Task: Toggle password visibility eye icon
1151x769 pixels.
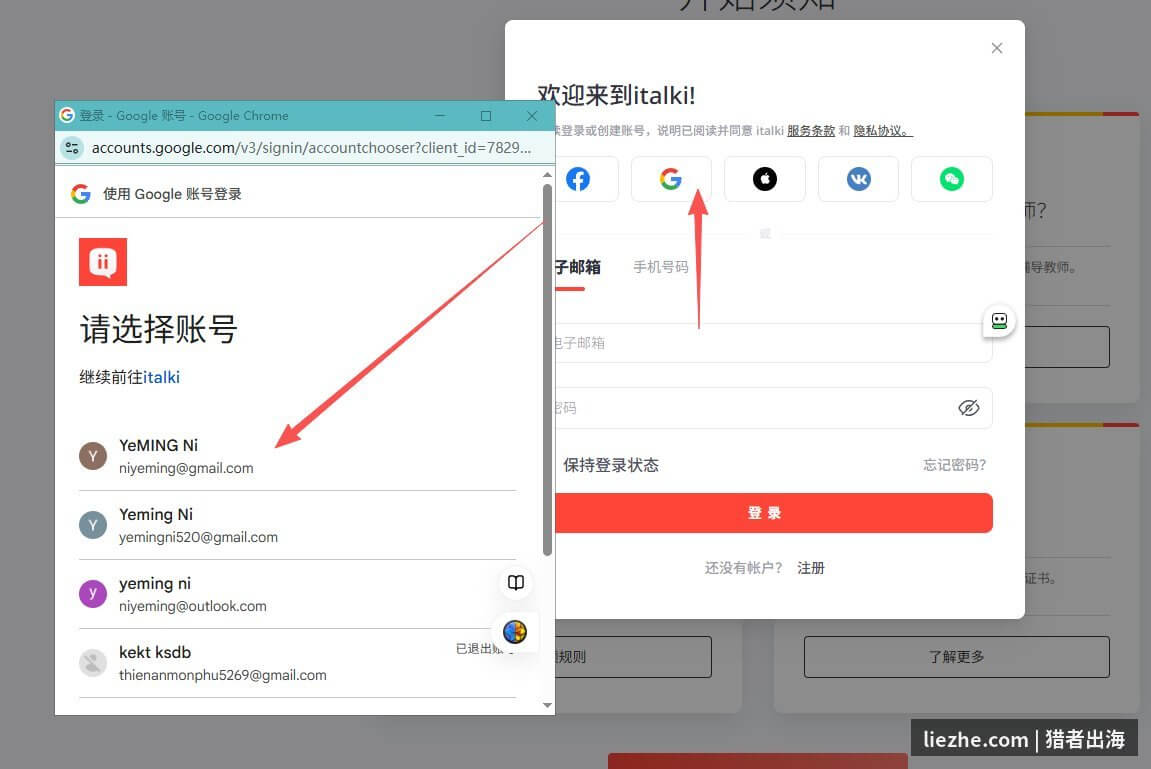Action: coord(968,408)
